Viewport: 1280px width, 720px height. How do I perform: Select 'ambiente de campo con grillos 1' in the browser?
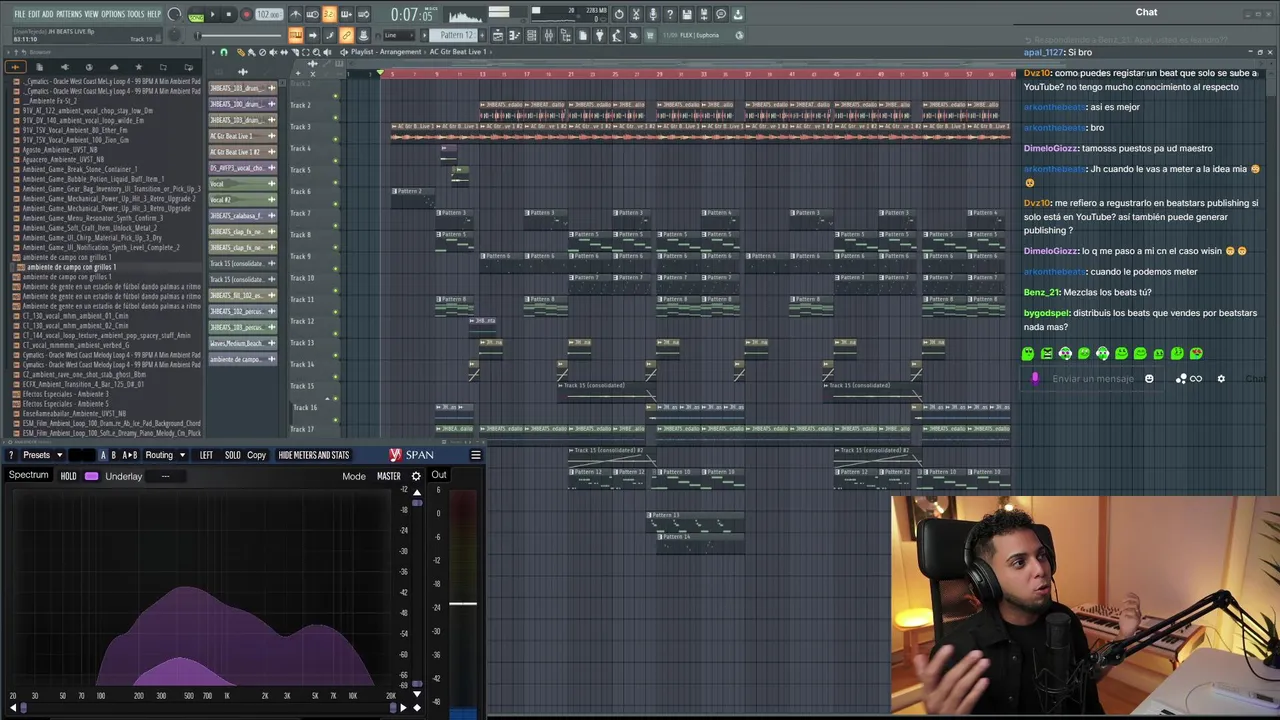(71, 267)
